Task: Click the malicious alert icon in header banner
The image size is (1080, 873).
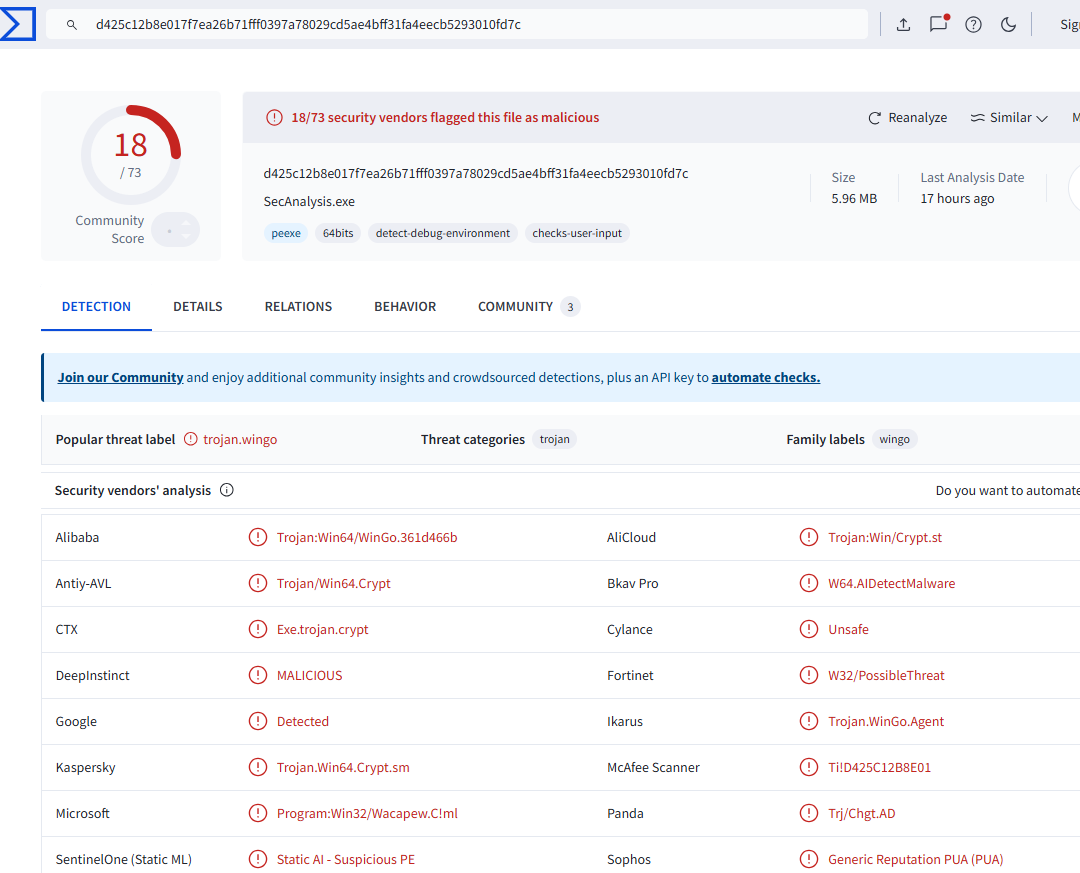Action: click(274, 118)
